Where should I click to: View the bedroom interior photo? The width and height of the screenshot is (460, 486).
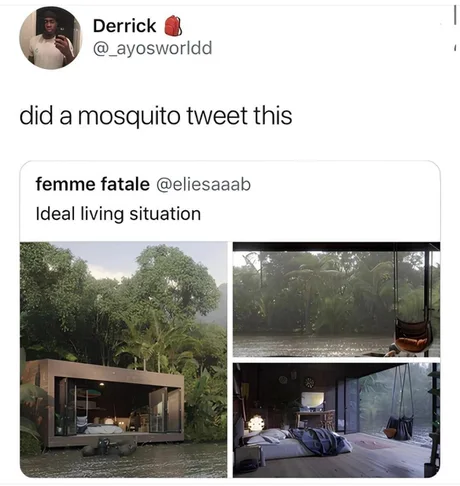click(336, 420)
